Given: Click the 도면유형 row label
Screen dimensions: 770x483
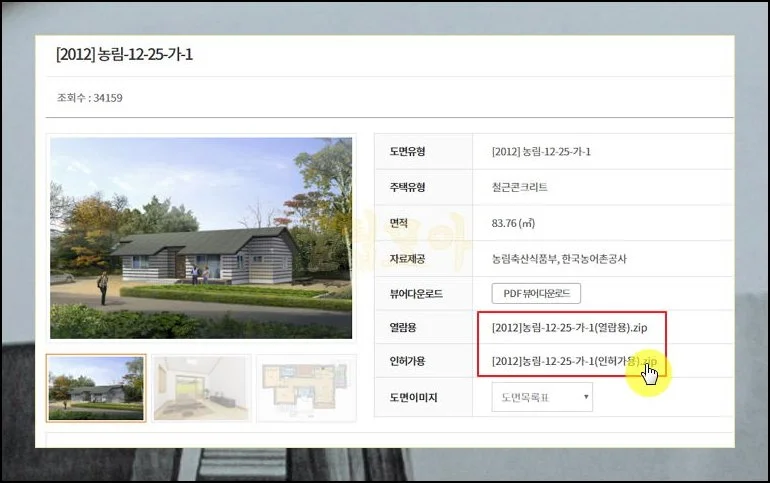Looking at the screenshot, I should 408,152.
